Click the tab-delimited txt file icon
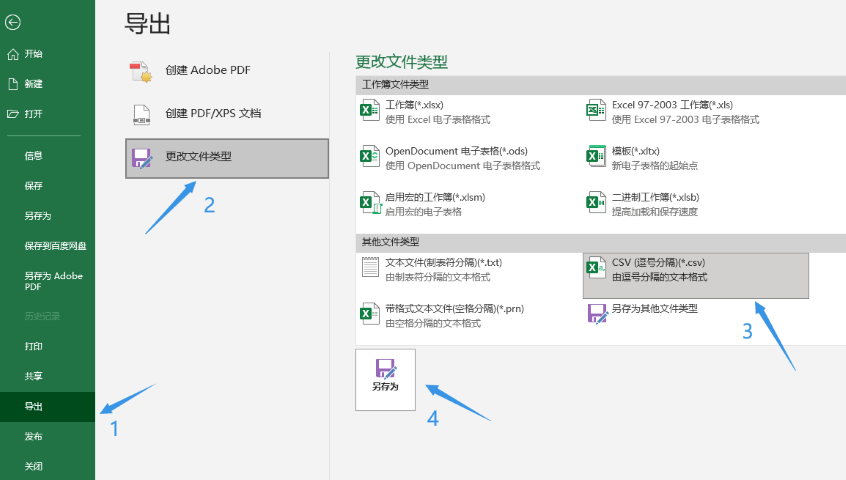 click(x=370, y=267)
